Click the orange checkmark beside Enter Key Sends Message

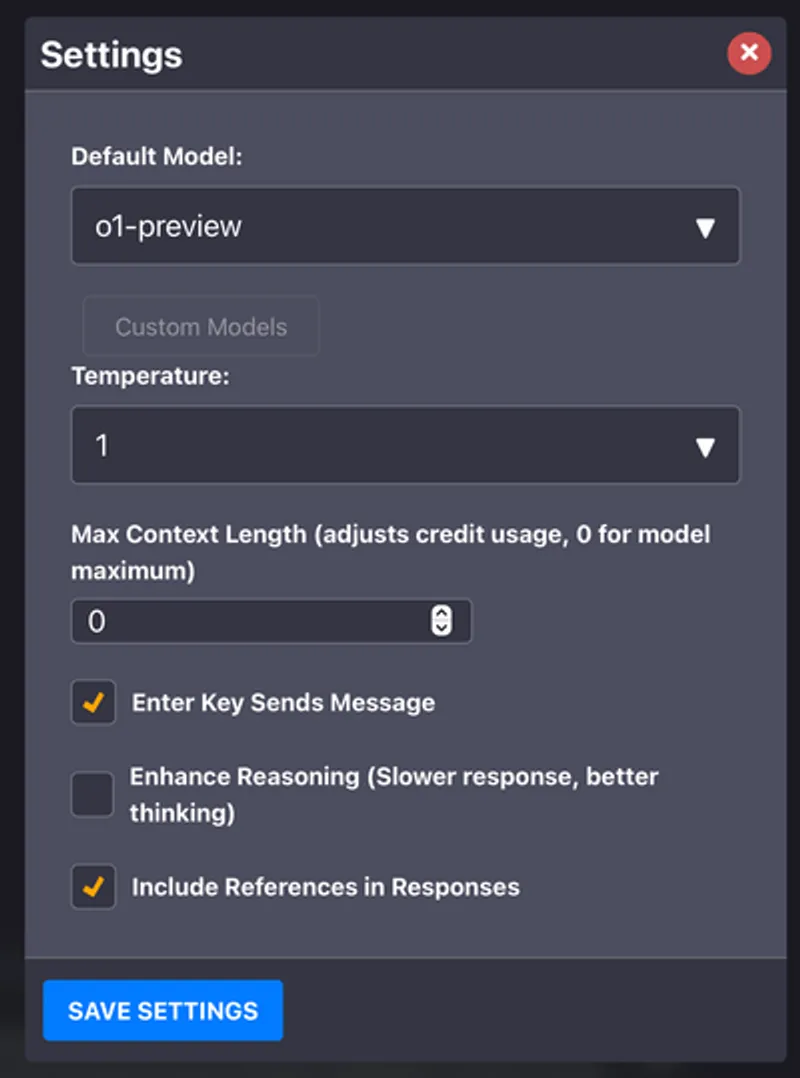tap(92, 703)
